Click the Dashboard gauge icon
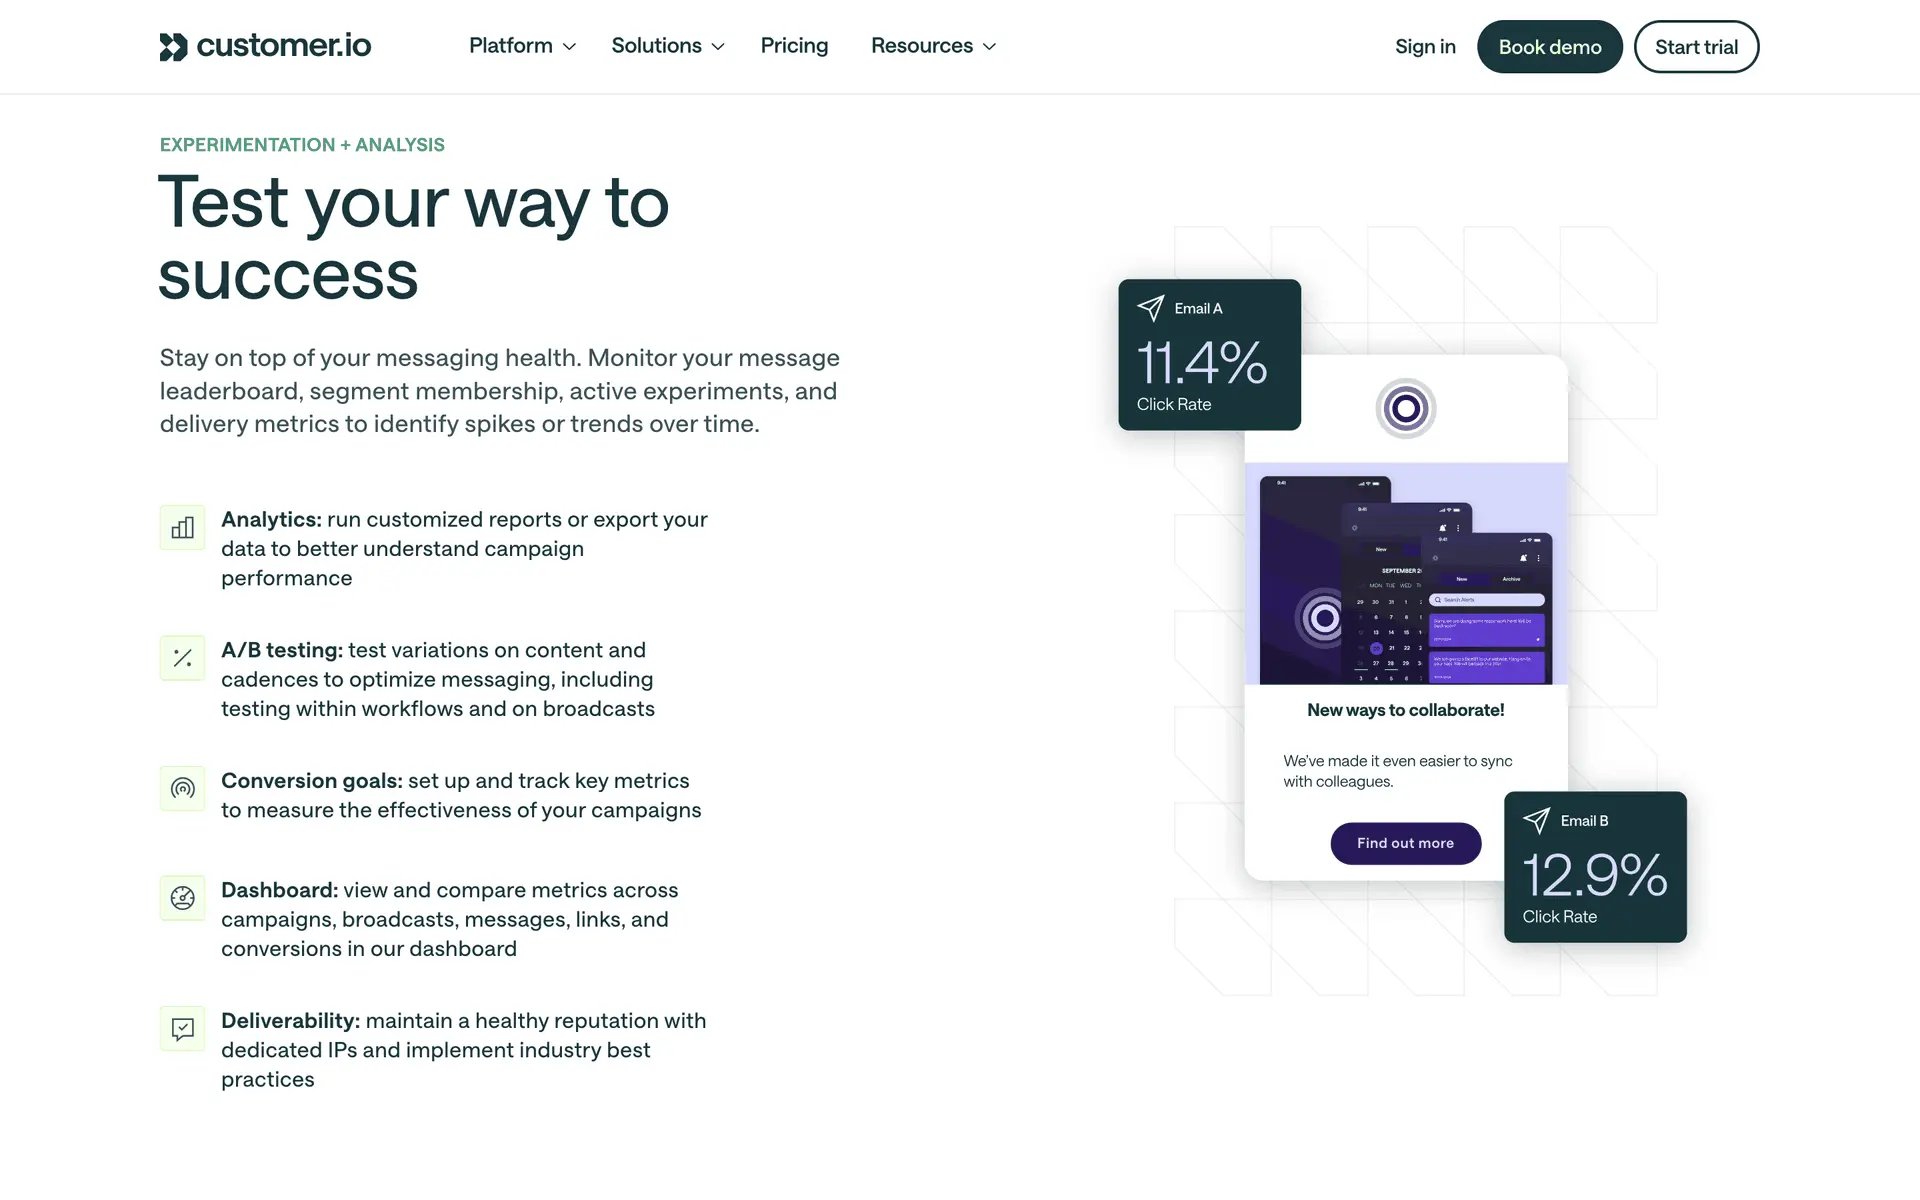The height and width of the screenshot is (1200, 1920). 182,898
